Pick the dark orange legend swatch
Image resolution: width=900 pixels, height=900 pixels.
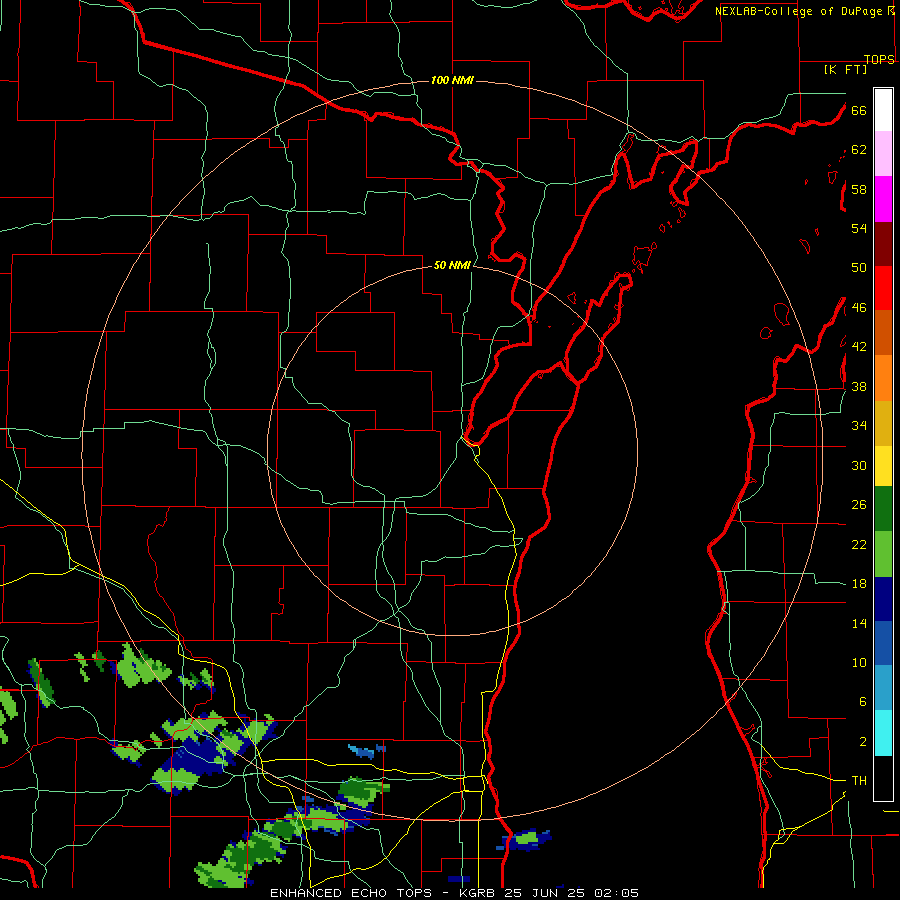[883, 332]
